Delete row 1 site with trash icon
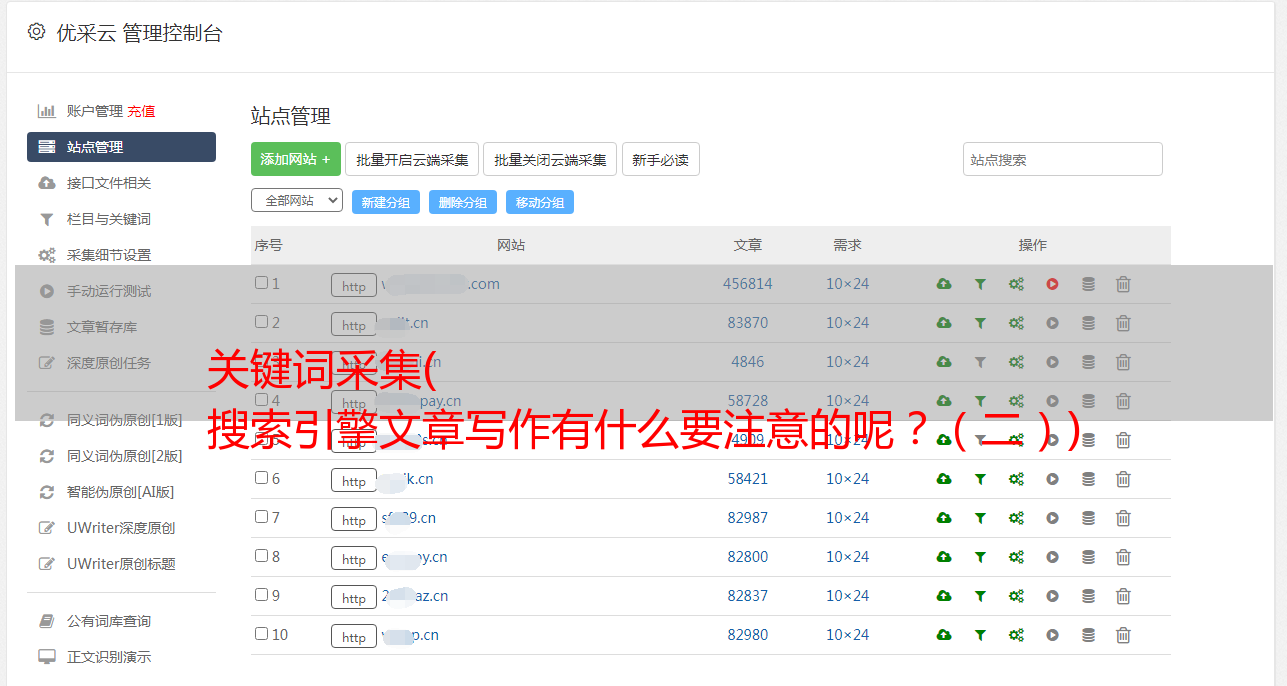Viewport: 1287px width, 686px height. [x=1123, y=284]
